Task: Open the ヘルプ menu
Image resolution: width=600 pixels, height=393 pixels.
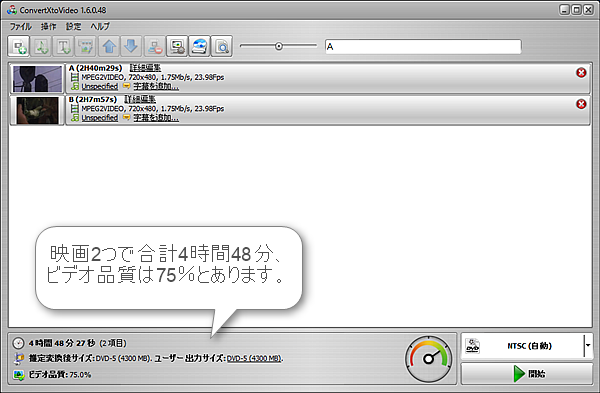Action: (100, 26)
